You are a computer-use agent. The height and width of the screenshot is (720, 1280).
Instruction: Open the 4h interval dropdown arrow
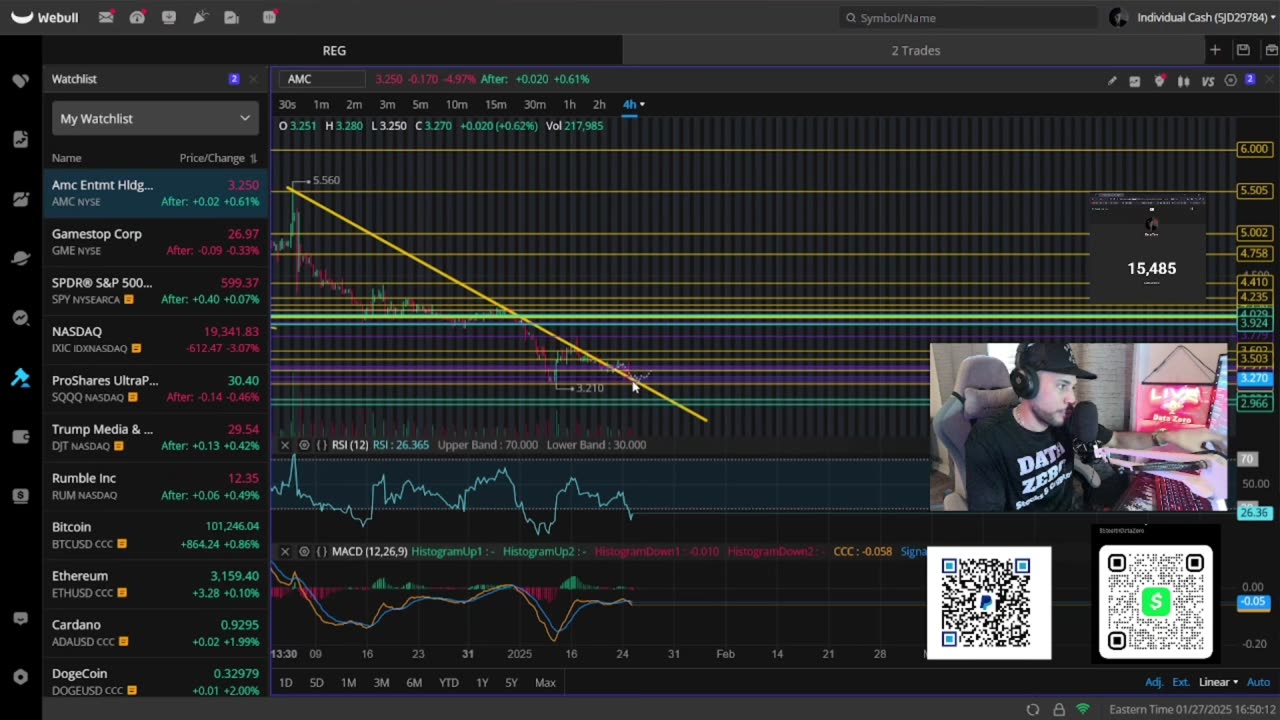pos(642,105)
